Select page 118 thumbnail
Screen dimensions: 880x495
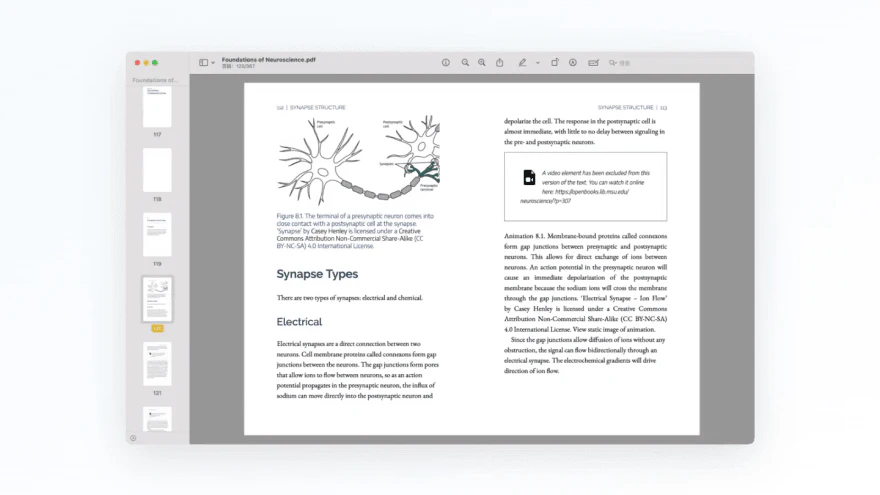[157, 171]
